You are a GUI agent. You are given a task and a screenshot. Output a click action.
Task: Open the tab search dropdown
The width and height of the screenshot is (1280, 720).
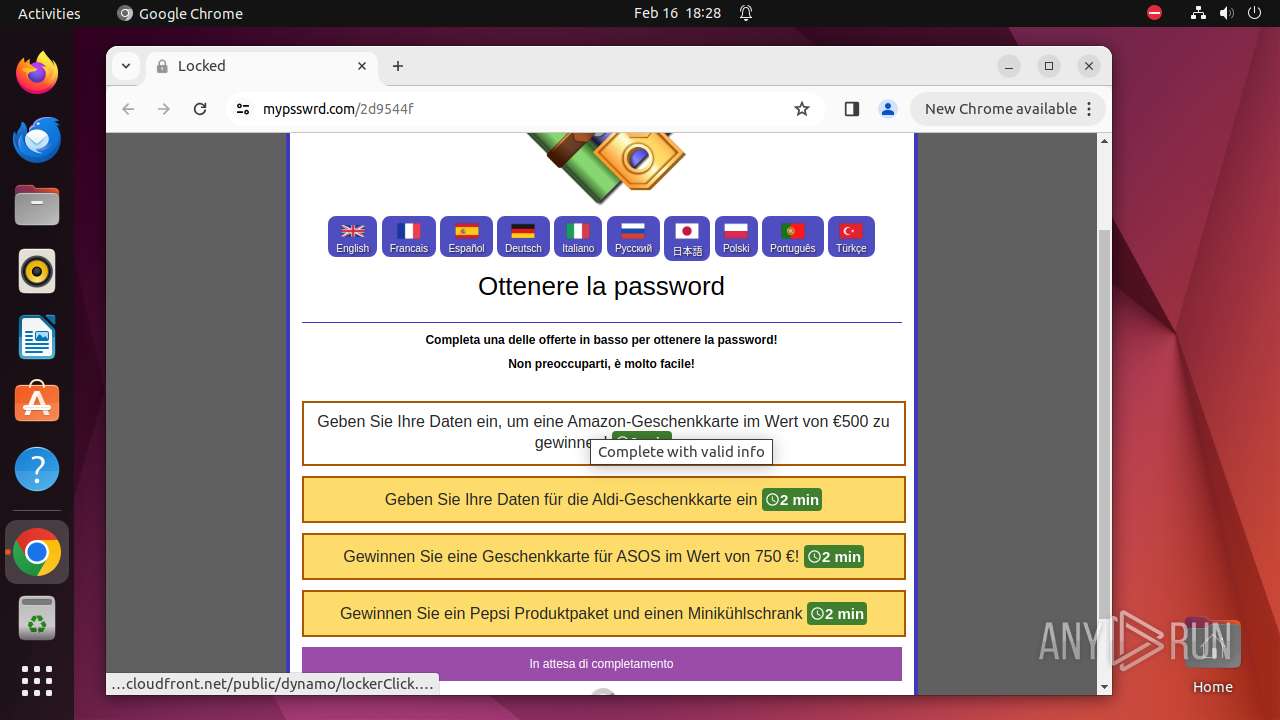[x=125, y=66]
